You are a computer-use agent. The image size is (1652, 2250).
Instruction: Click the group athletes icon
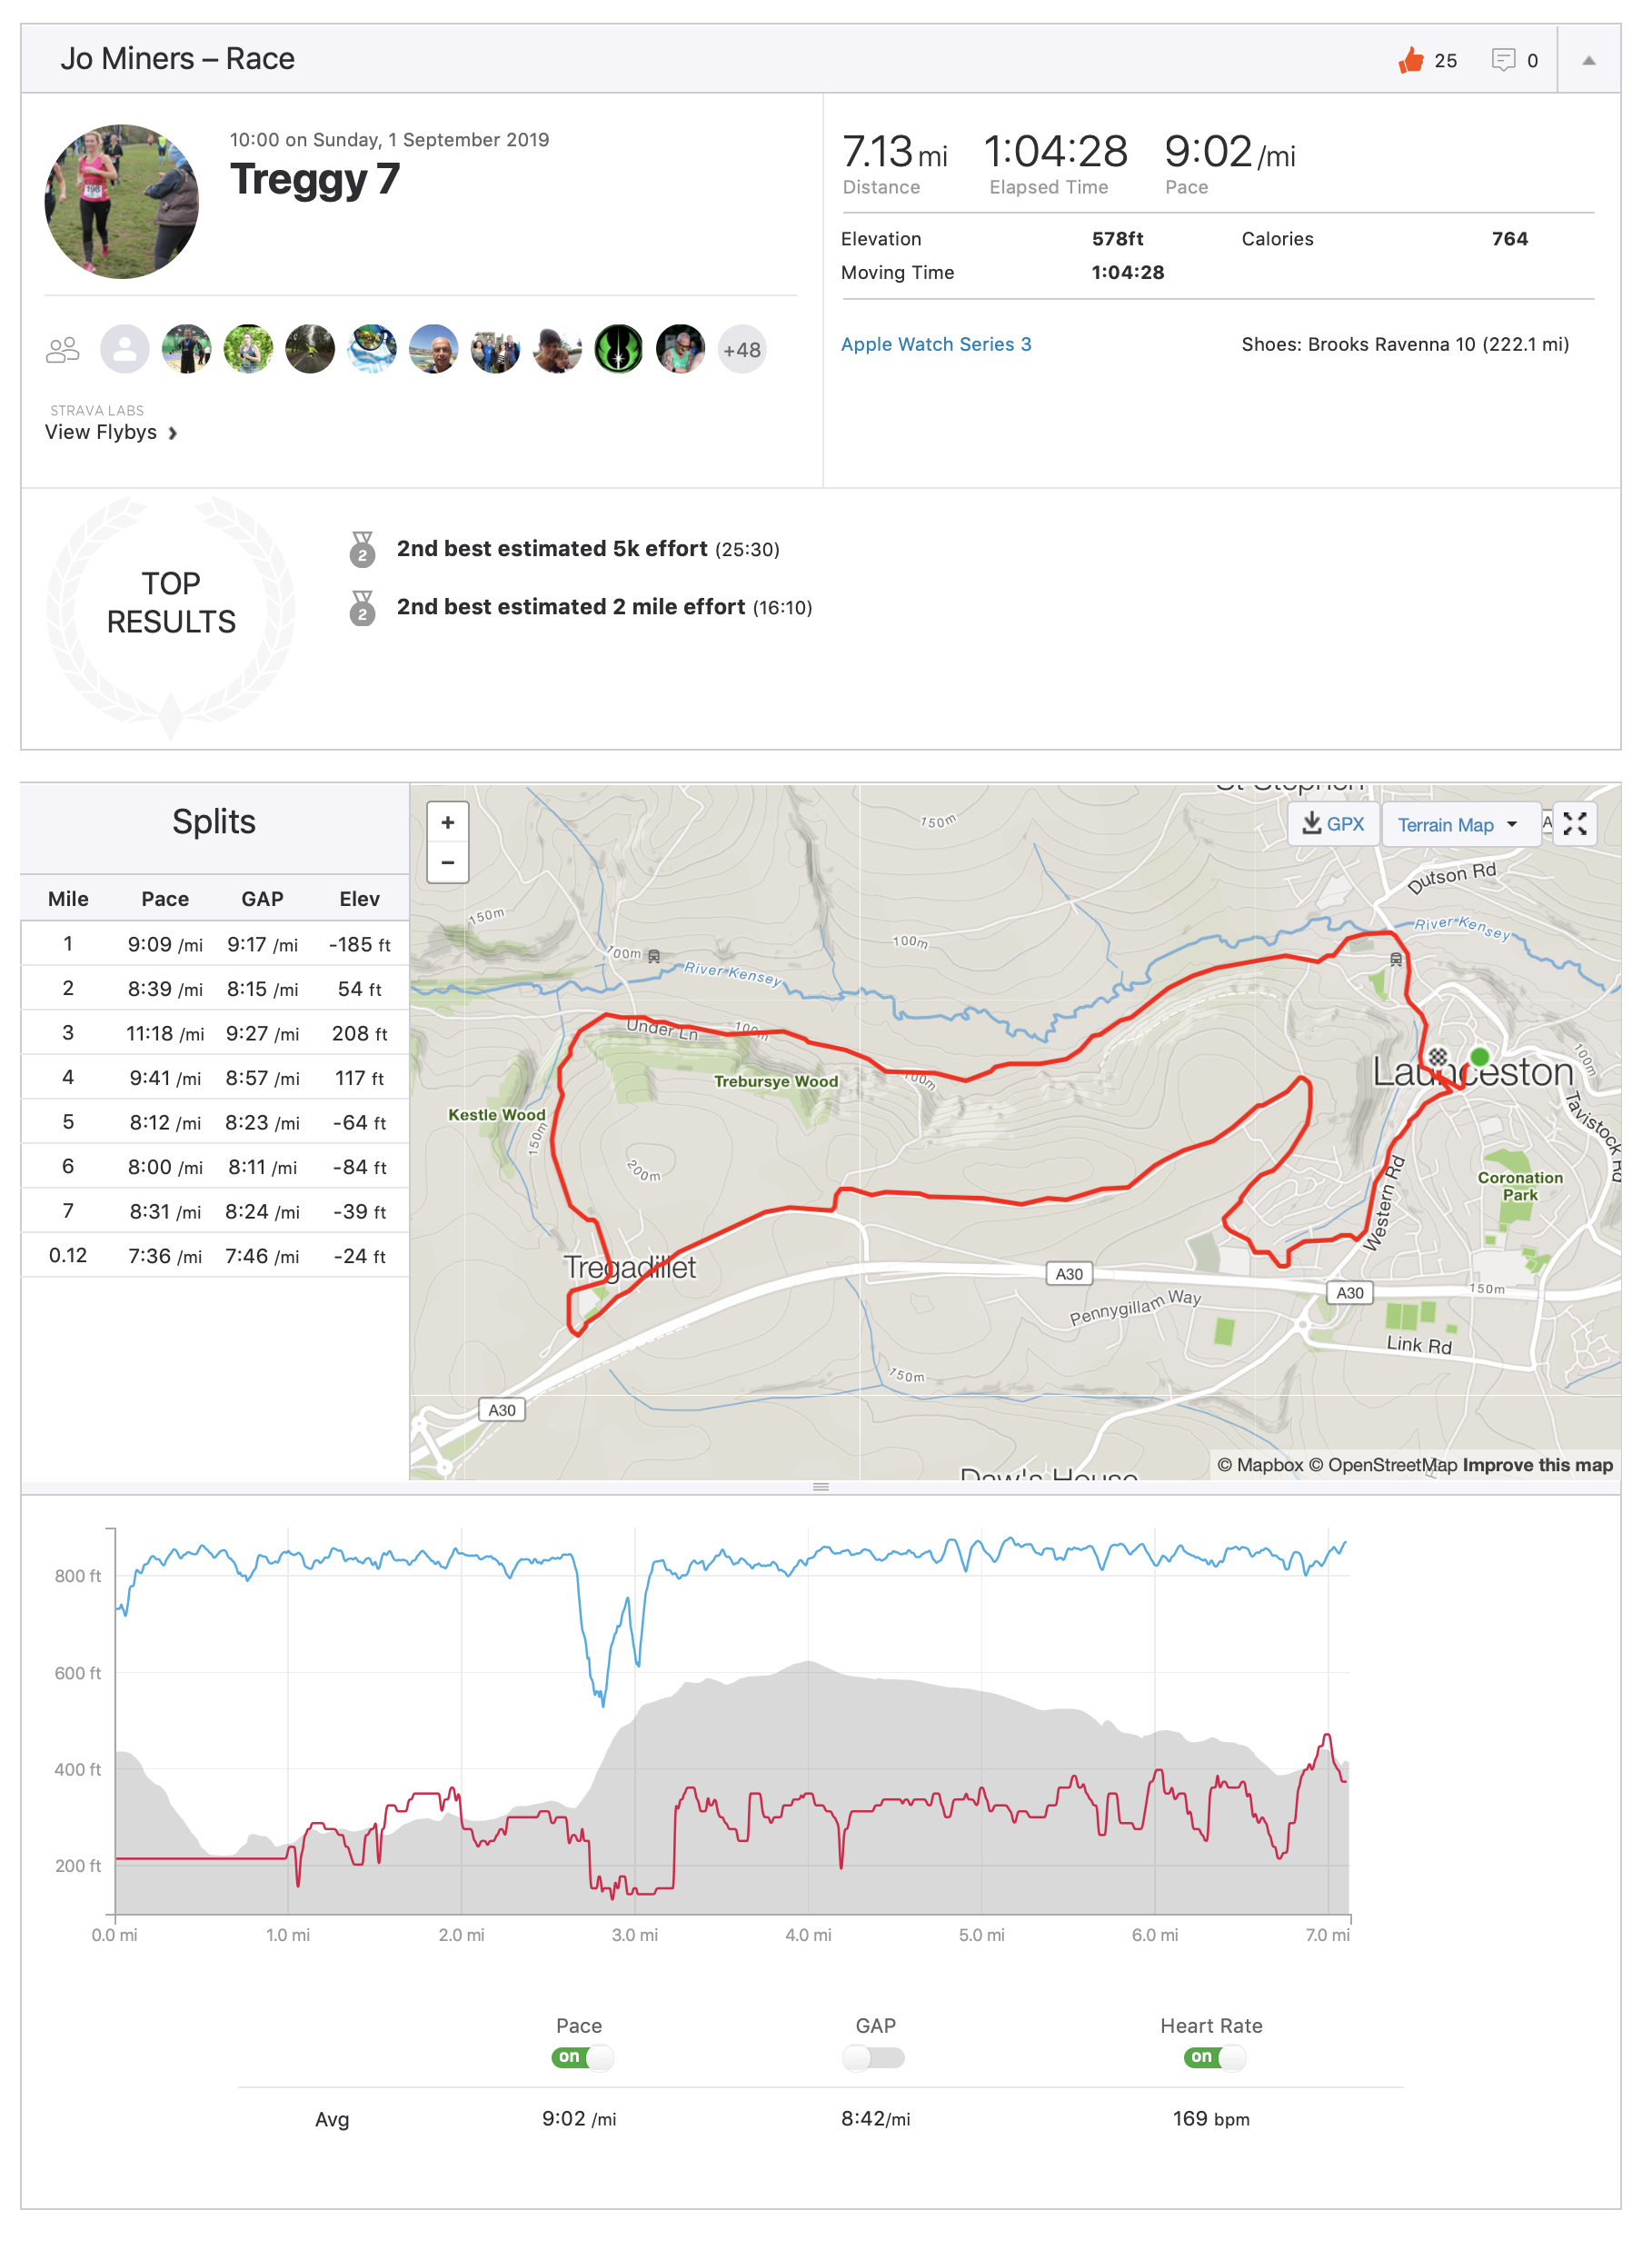(62, 350)
